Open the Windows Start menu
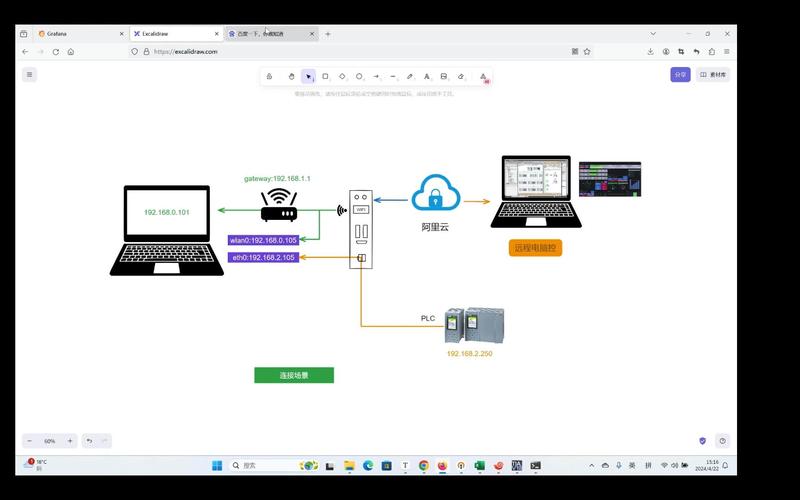The height and width of the screenshot is (500, 800). (x=216, y=465)
